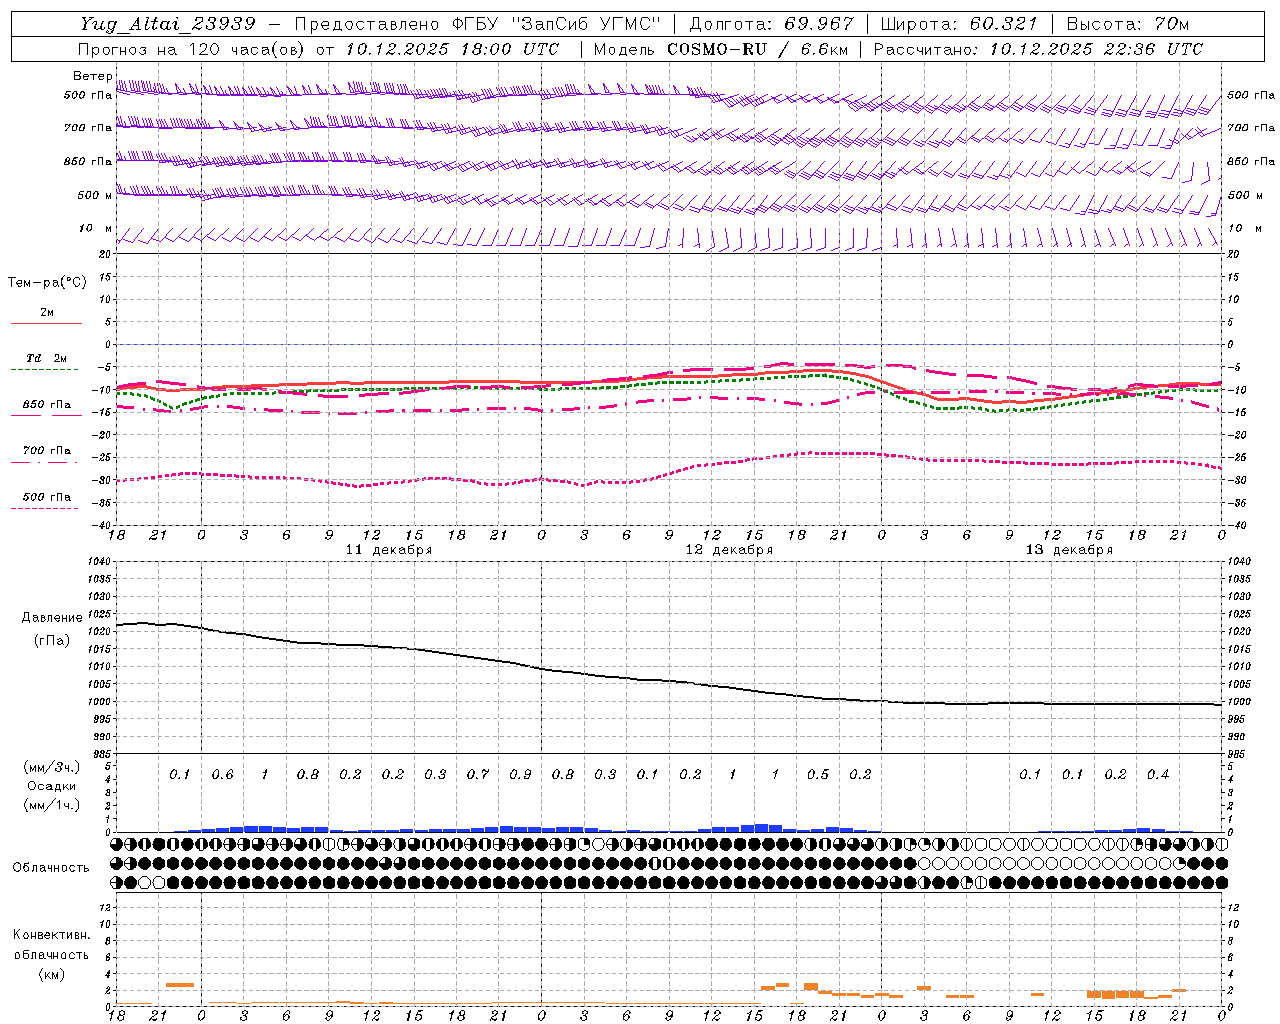Click the '500 м' wind level label at left
Viewport: 1280px width, 1024px height.
(95, 195)
